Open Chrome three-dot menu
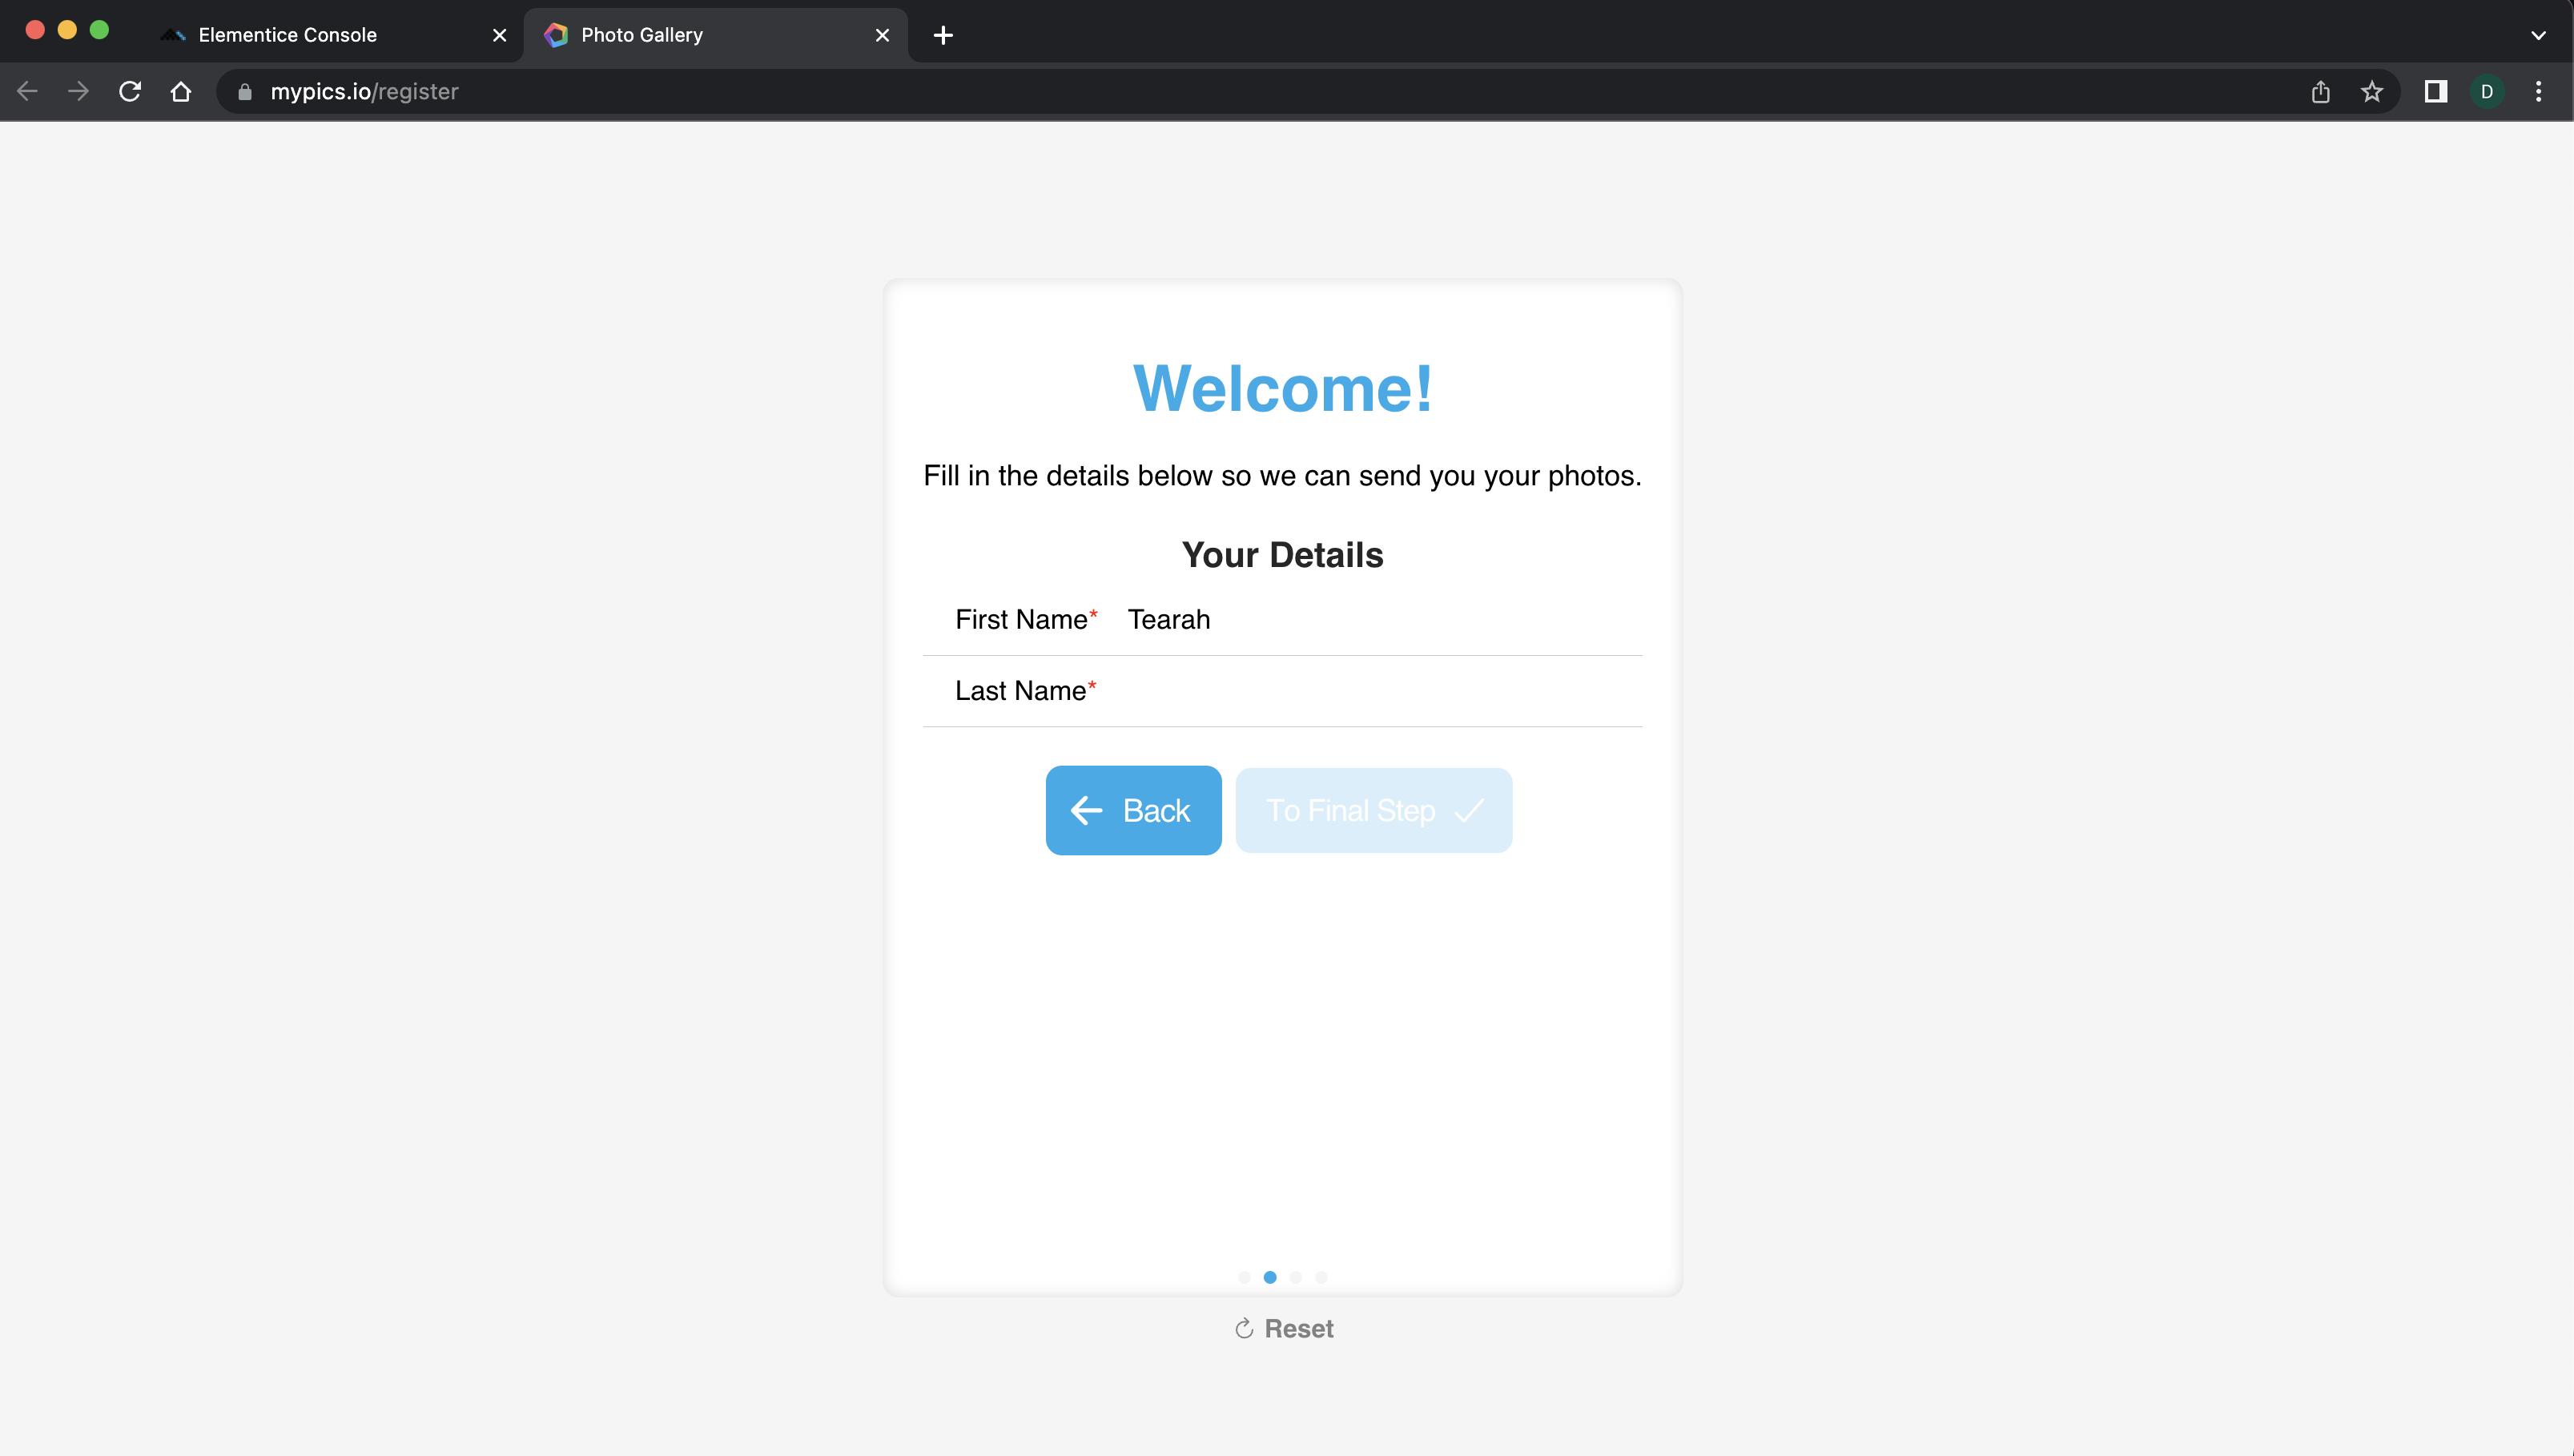Image resolution: width=2574 pixels, height=1456 pixels. 2539,92
